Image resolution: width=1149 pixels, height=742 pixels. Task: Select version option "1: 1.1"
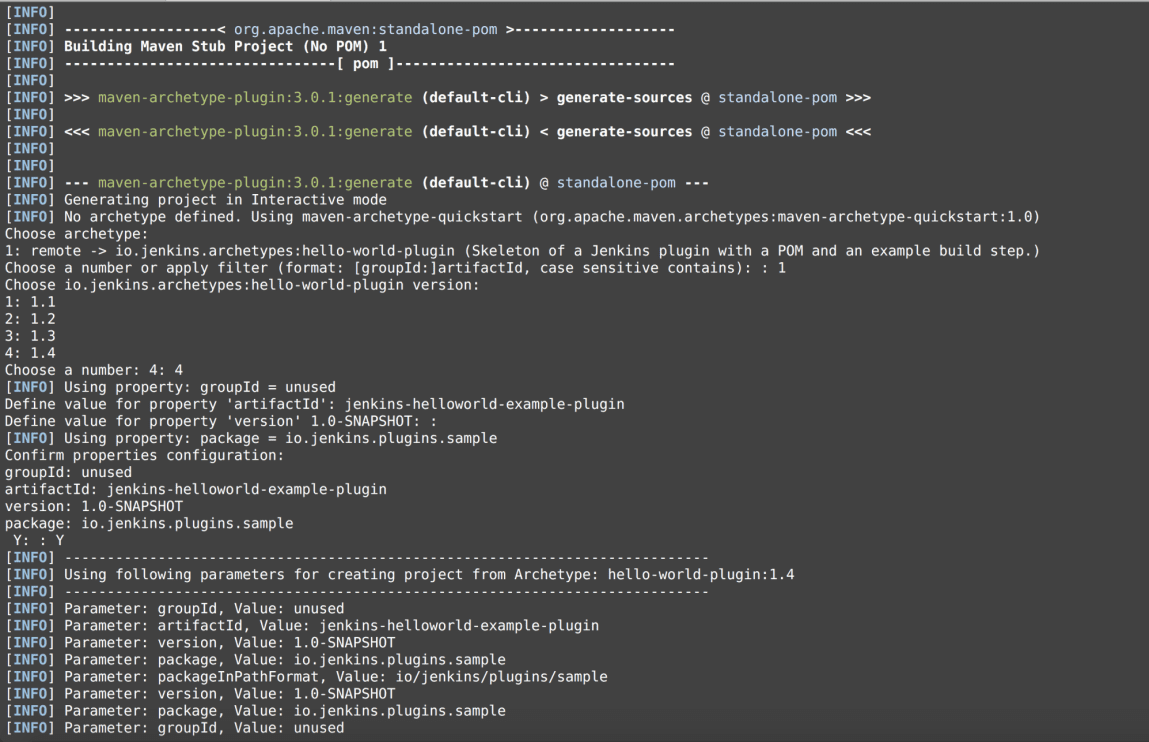pos(30,301)
